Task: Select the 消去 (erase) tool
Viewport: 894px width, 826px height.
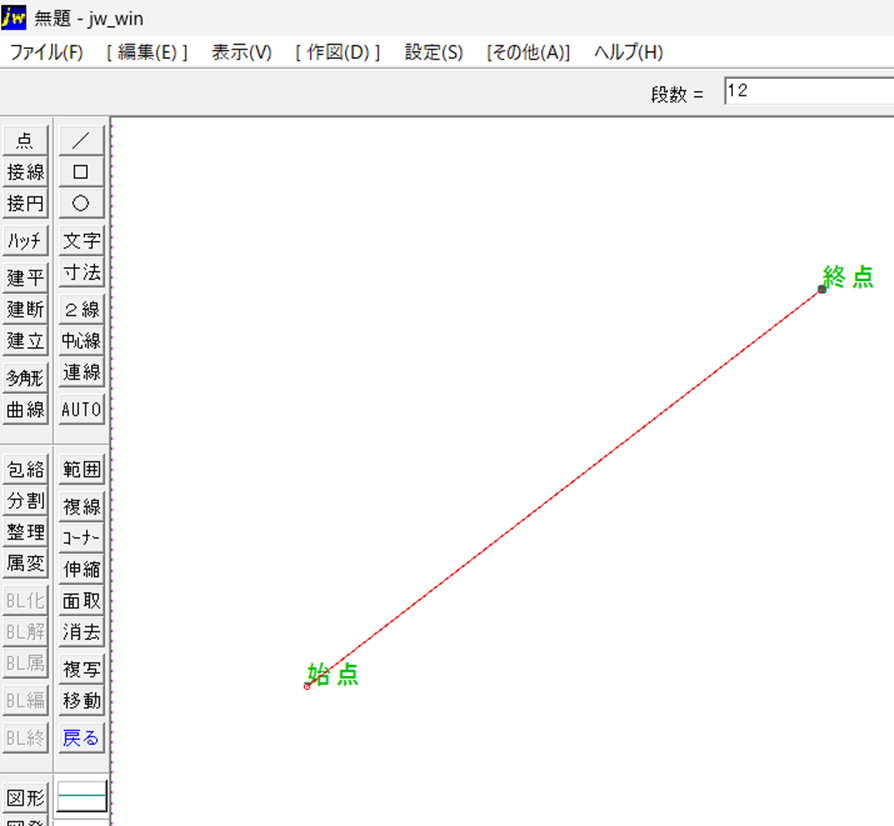Action: pos(81,632)
